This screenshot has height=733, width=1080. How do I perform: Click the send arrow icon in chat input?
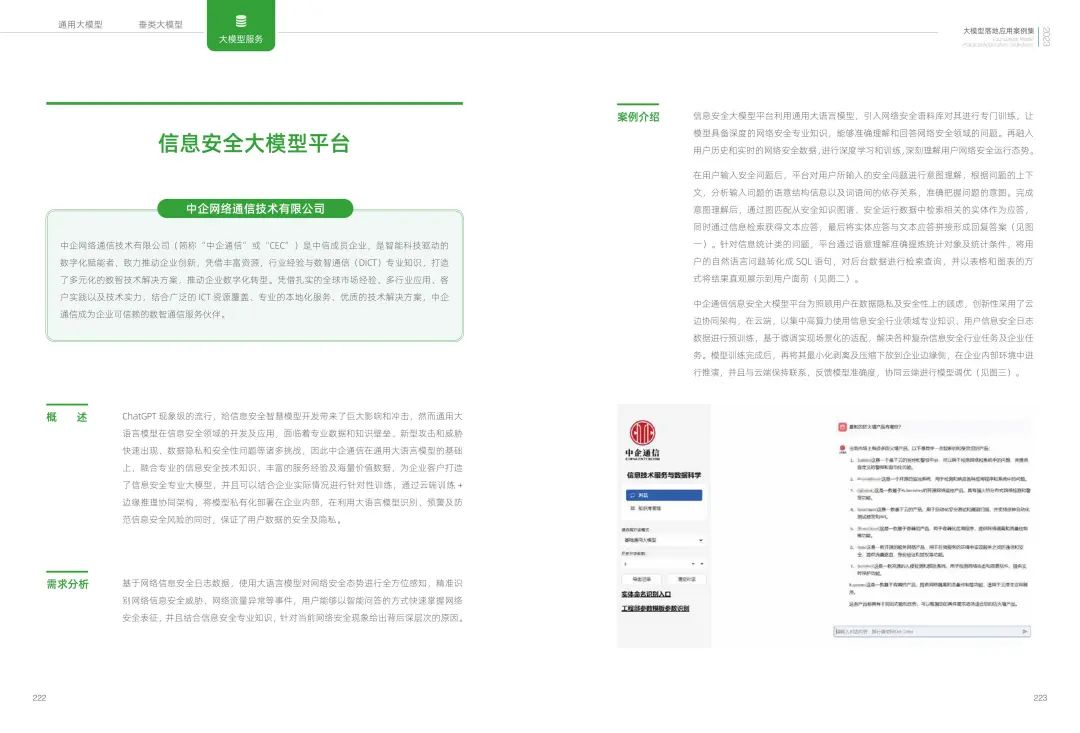1025,631
